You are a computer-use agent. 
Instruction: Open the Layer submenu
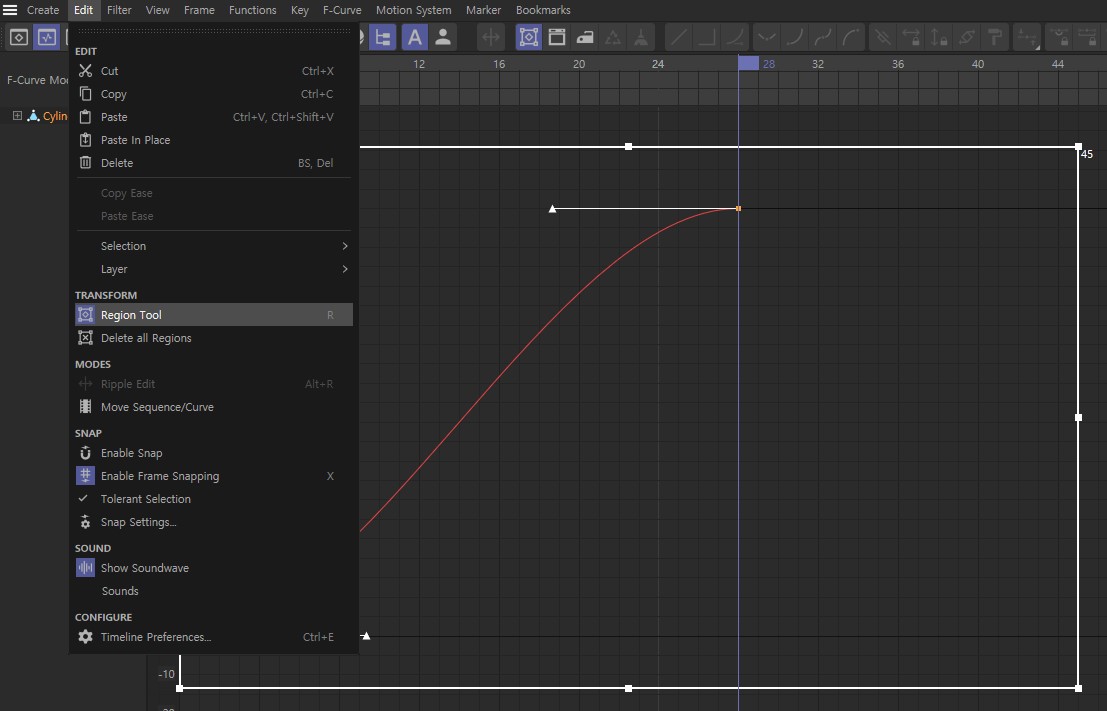point(214,269)
